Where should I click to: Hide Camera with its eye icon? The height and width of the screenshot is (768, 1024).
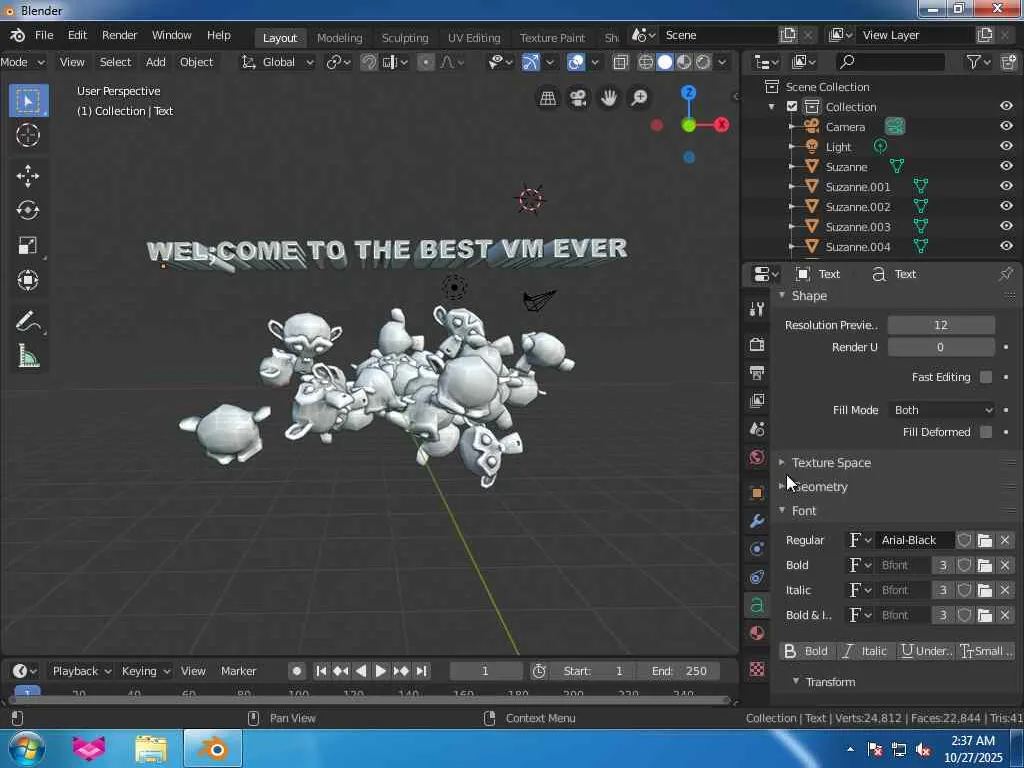tap(1006, 126)
